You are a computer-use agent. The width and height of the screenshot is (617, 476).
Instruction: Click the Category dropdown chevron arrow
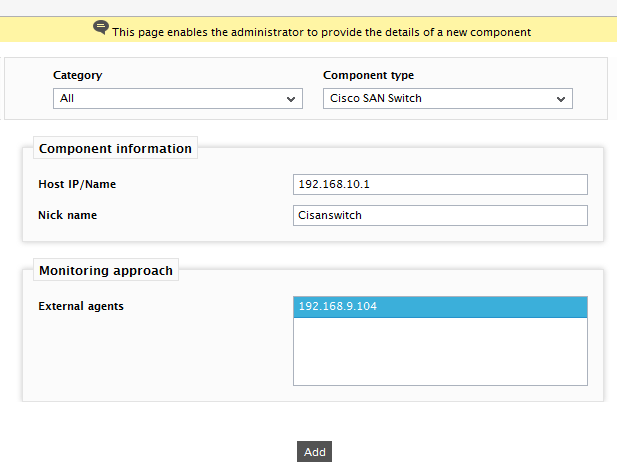(291, 99)
